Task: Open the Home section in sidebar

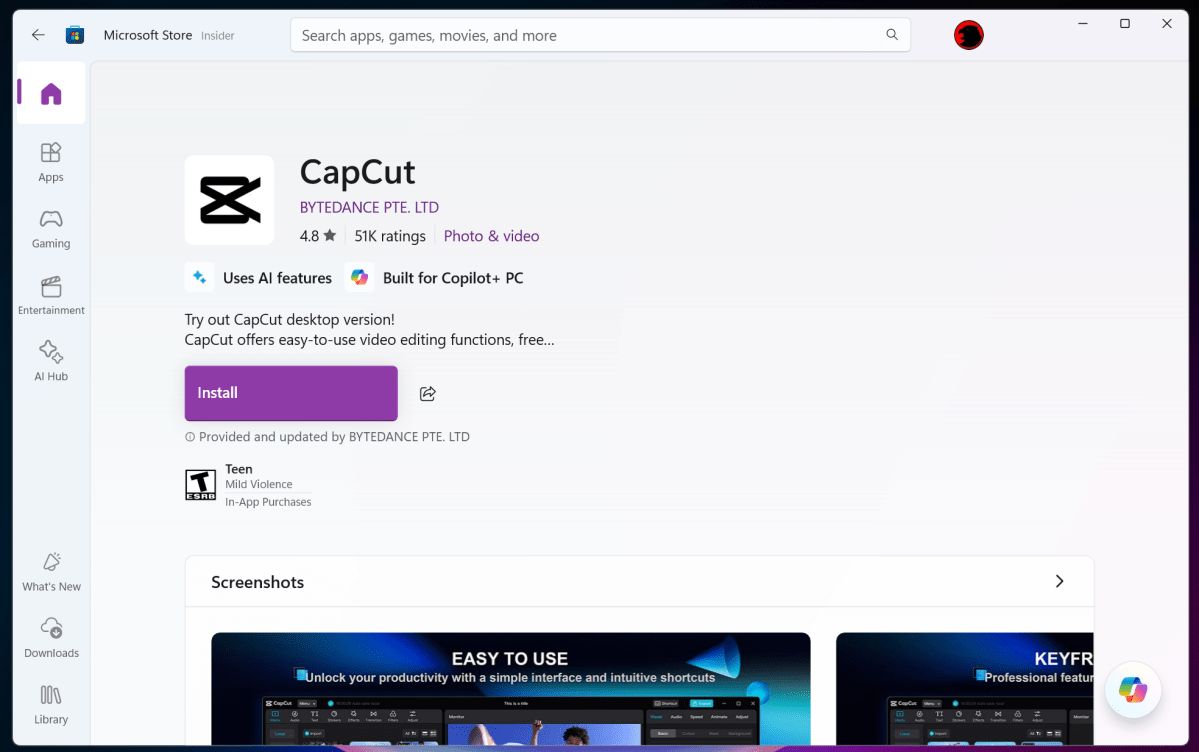Action: [x=51, y=93]
